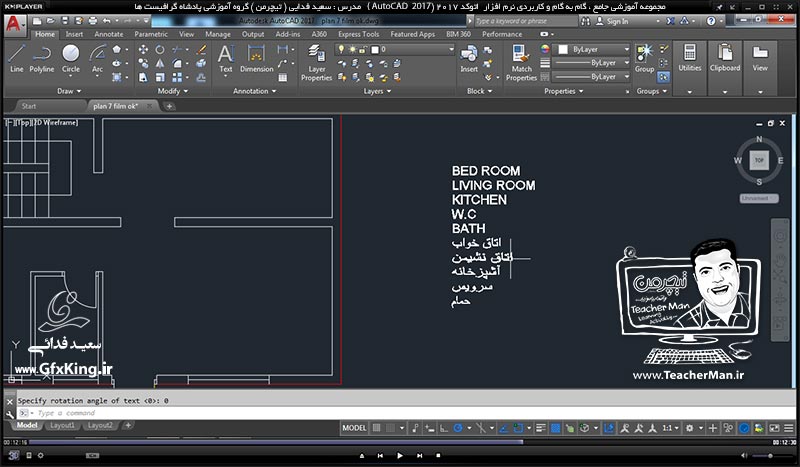Switch to the Insert ribbon tab
This screenshot has height=467, width=800.
pos(74,34)
